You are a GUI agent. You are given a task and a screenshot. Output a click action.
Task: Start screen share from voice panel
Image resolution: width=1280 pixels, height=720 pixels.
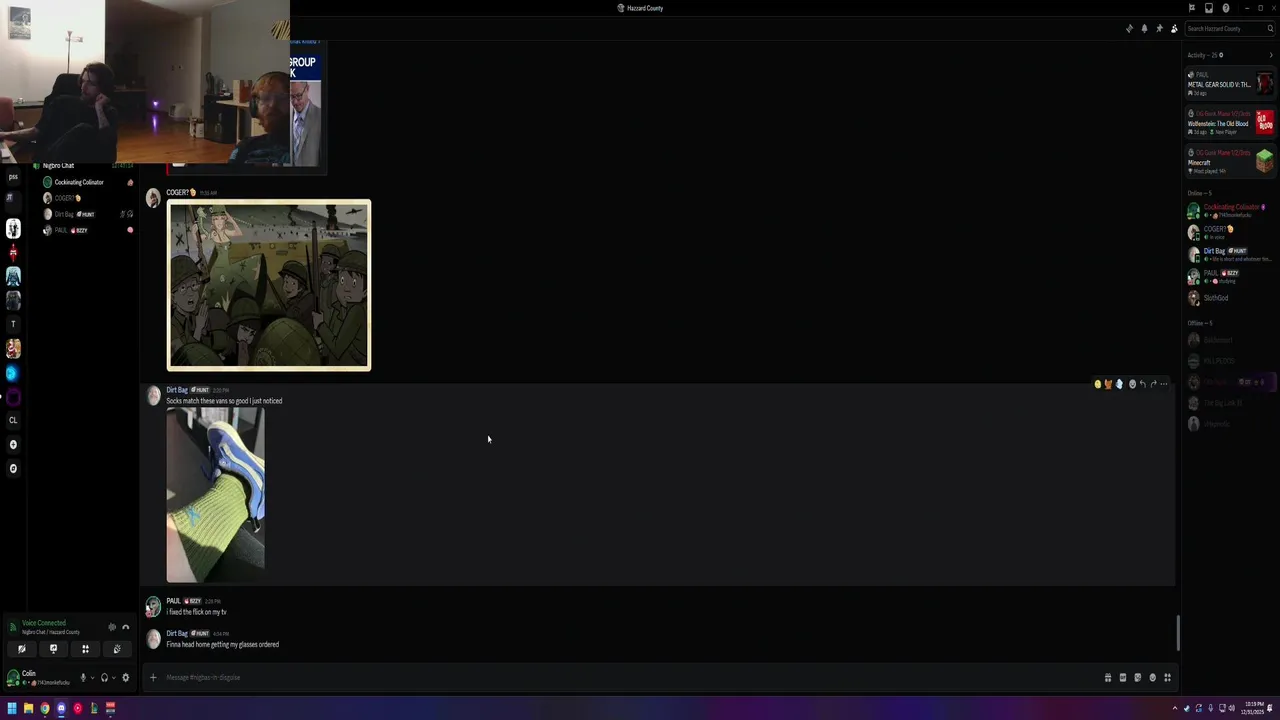54,649
